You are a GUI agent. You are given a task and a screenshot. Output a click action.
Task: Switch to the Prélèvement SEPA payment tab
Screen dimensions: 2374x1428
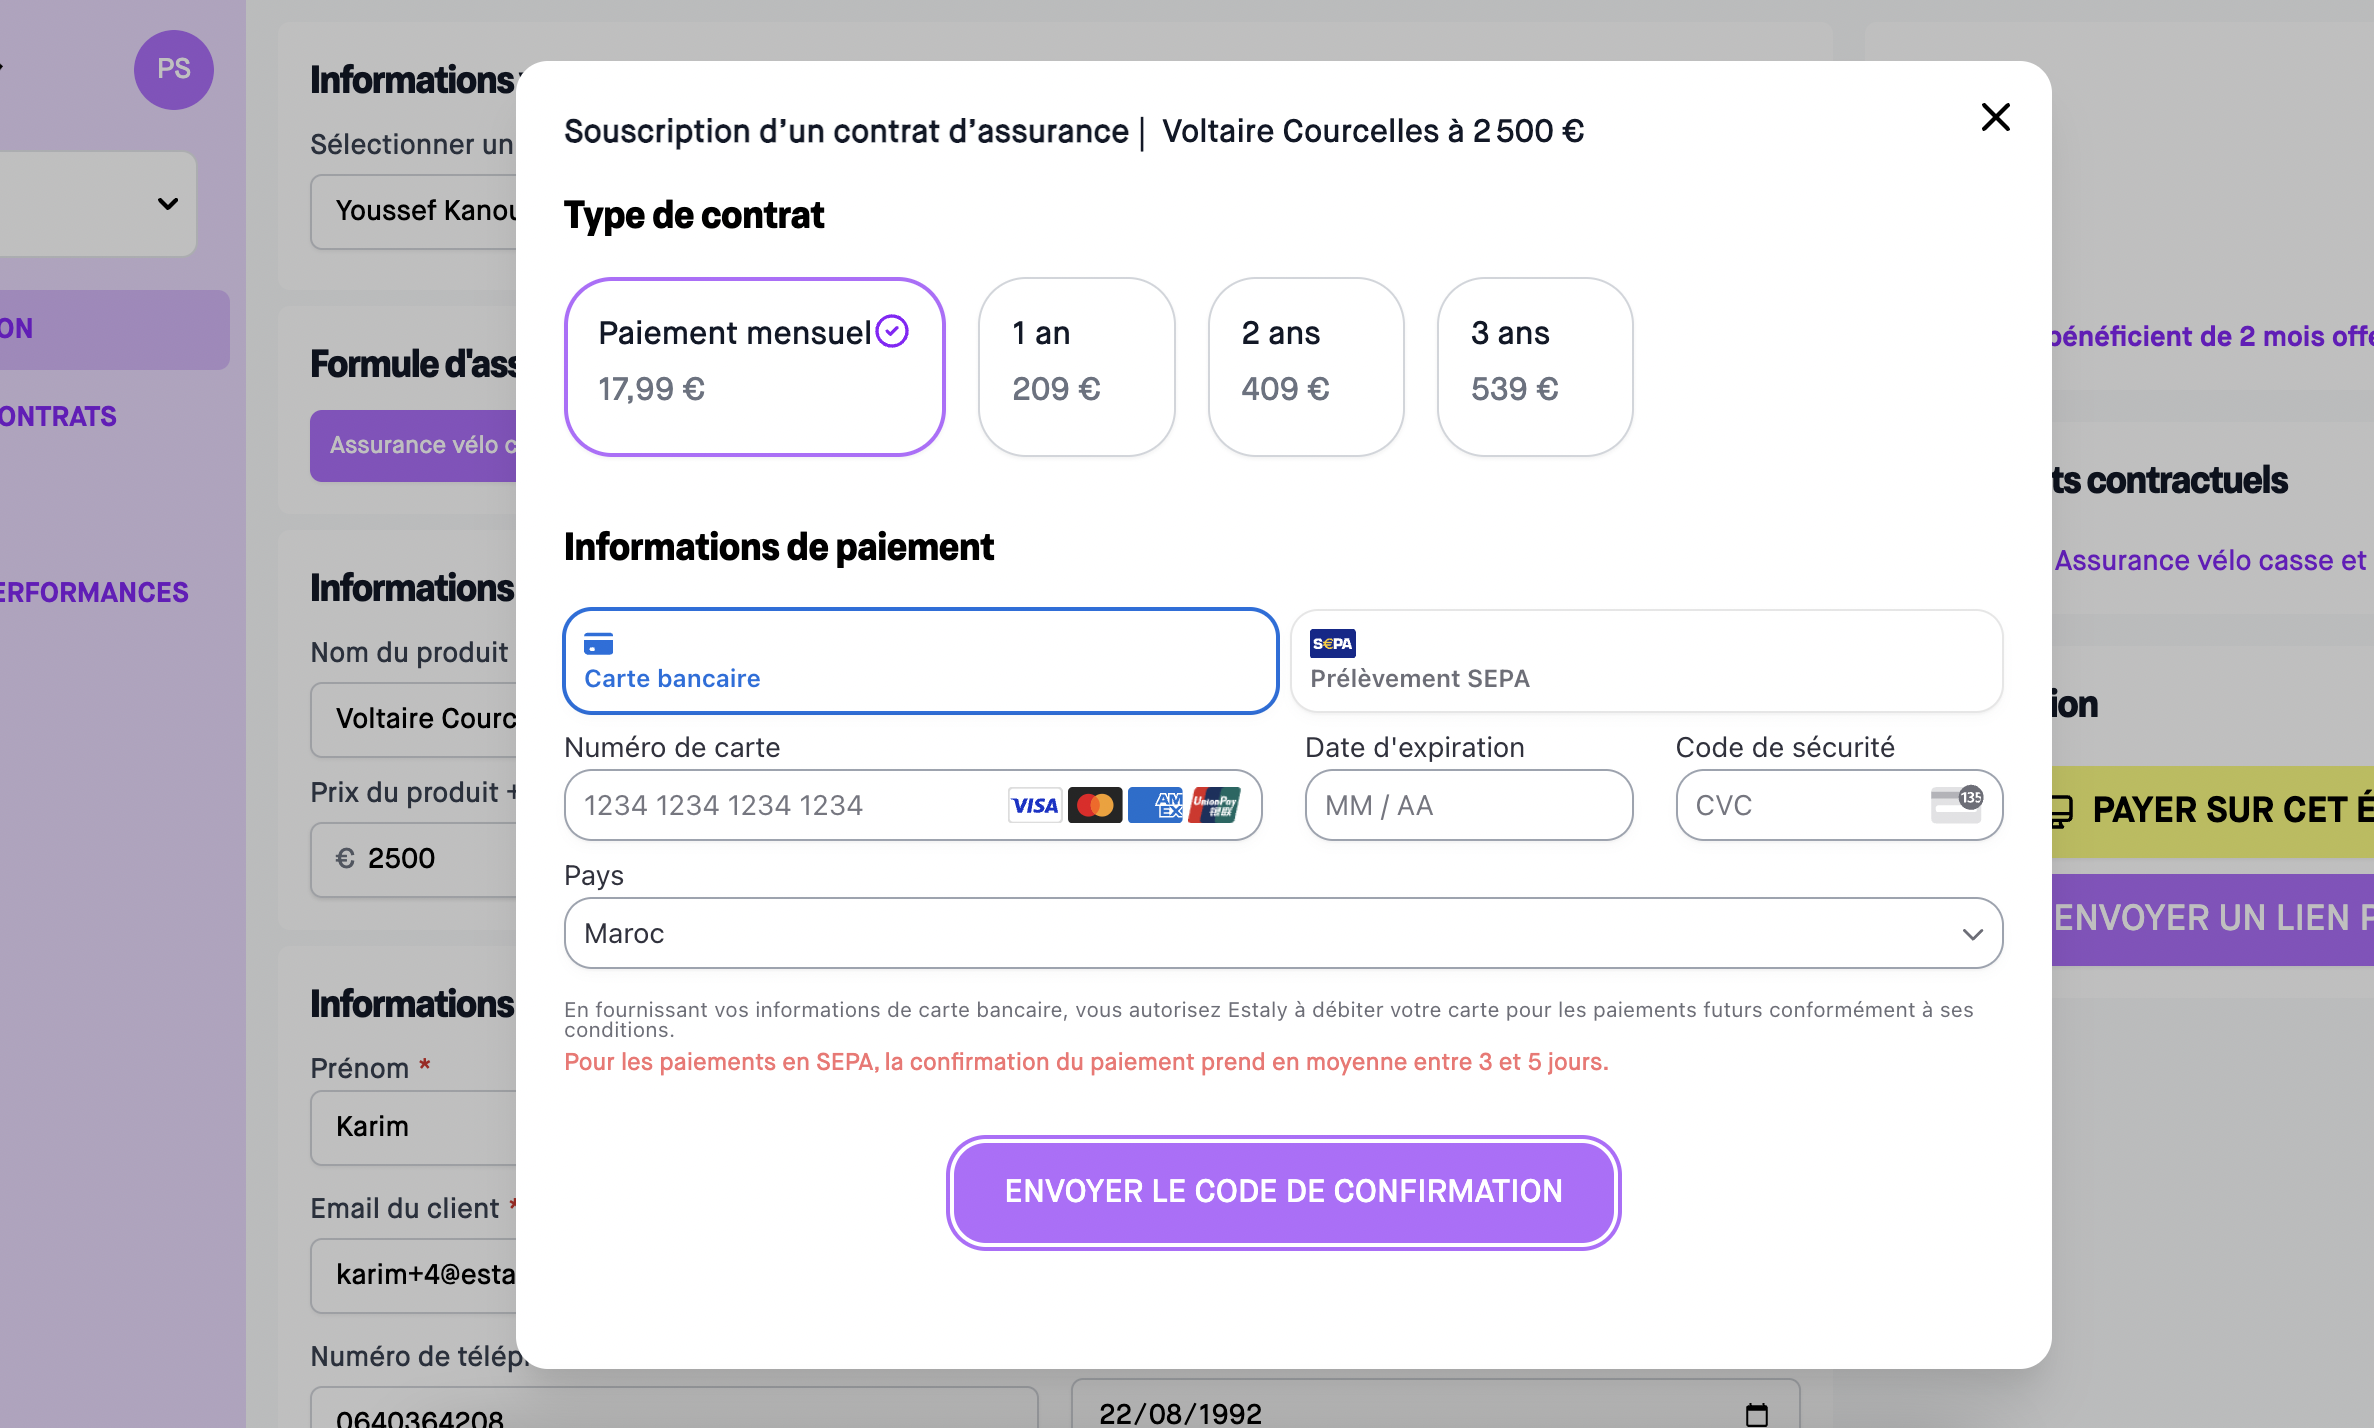pos(1647,661)
